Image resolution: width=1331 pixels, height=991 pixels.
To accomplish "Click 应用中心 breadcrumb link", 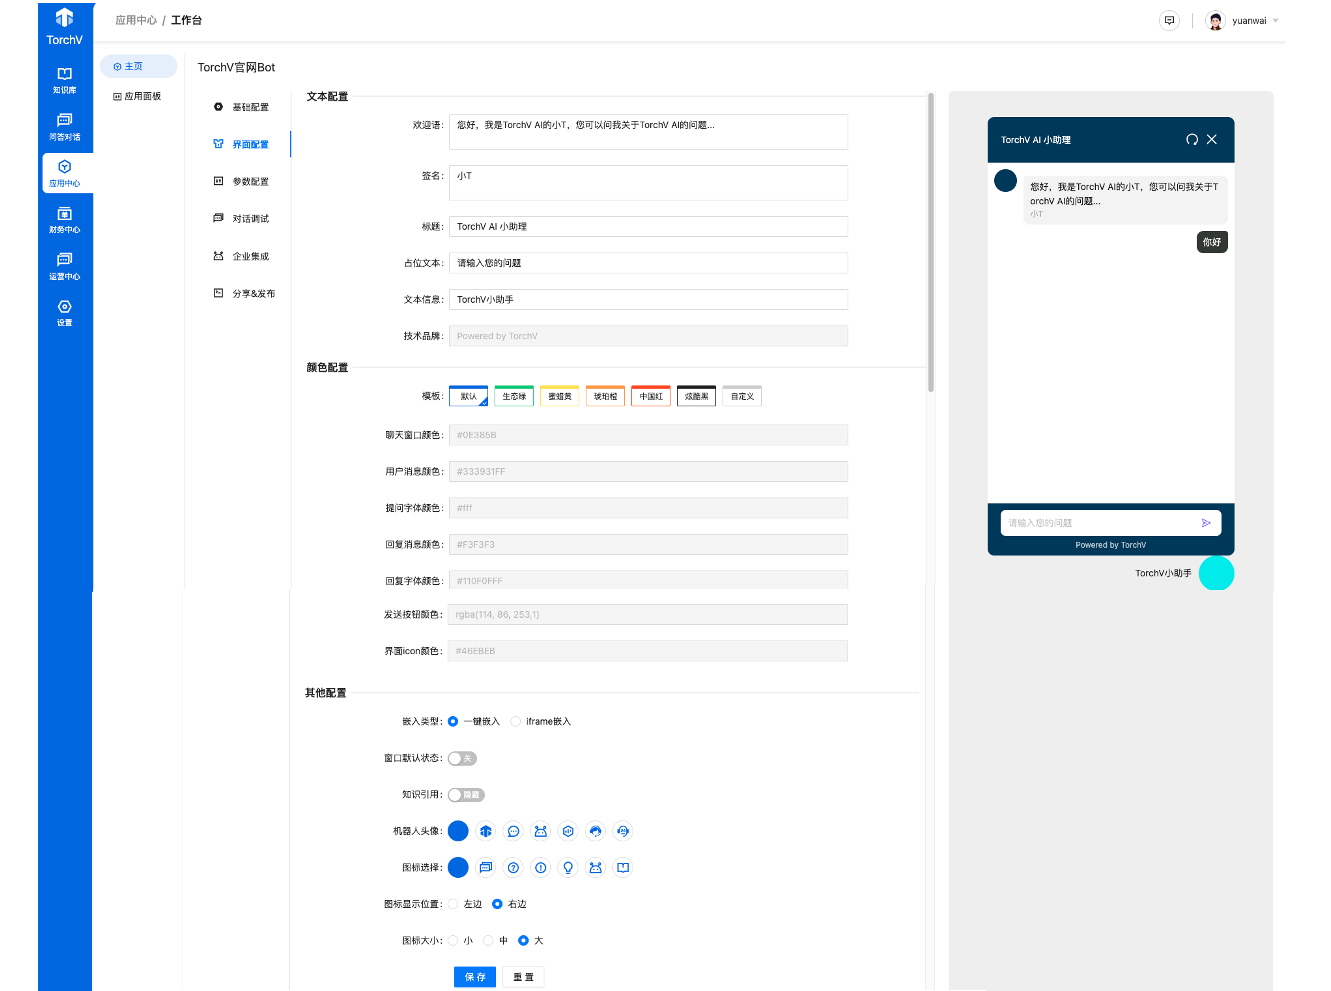I will (x=136, y=20).
